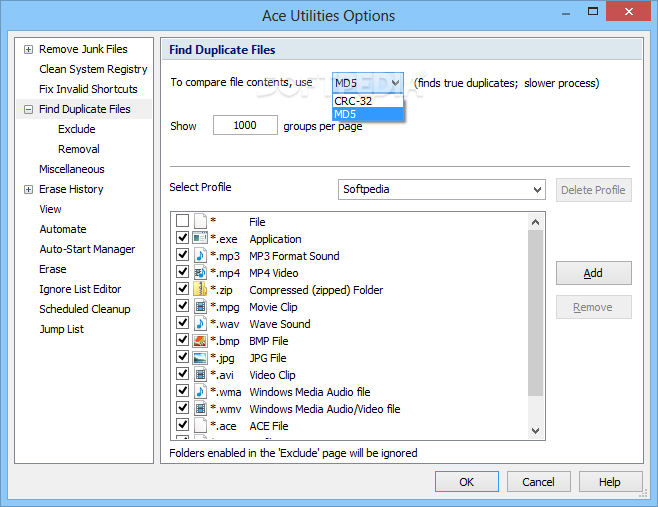Enable the * File checkbox
The height and width of the screenshot is (507, 658).
(x=182, y=220)
